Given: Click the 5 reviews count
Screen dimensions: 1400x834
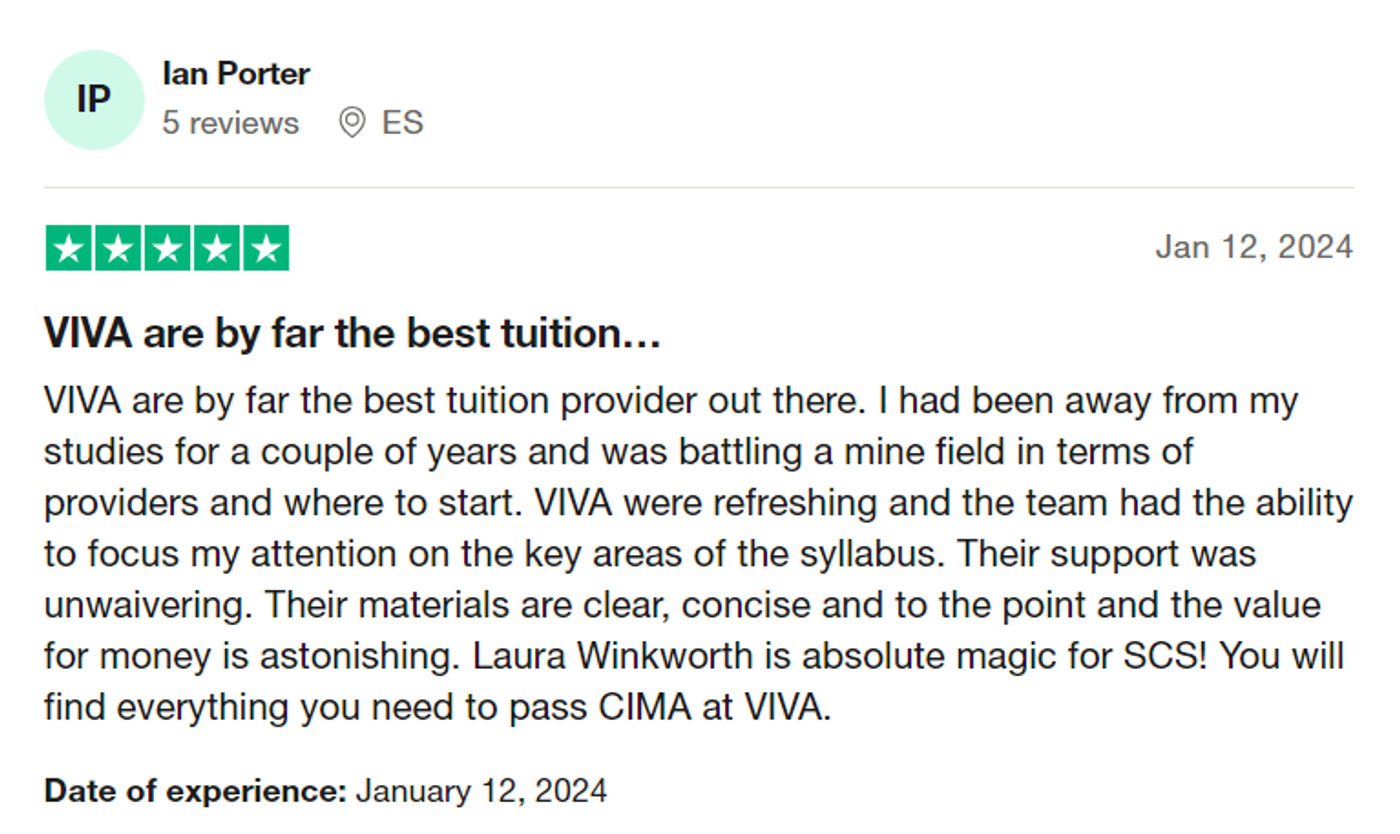Looking at the screenshot, I should (231, 123).
